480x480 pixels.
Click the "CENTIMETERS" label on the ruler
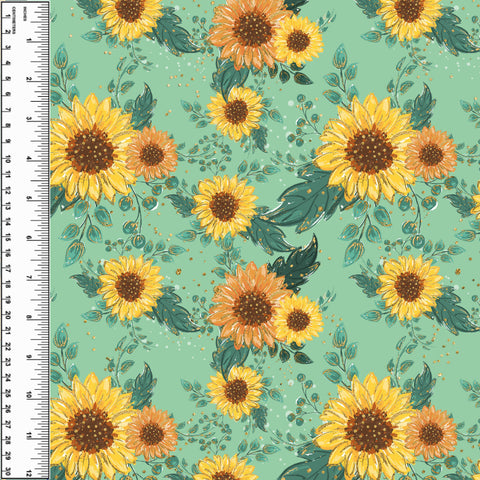[14, 20]
